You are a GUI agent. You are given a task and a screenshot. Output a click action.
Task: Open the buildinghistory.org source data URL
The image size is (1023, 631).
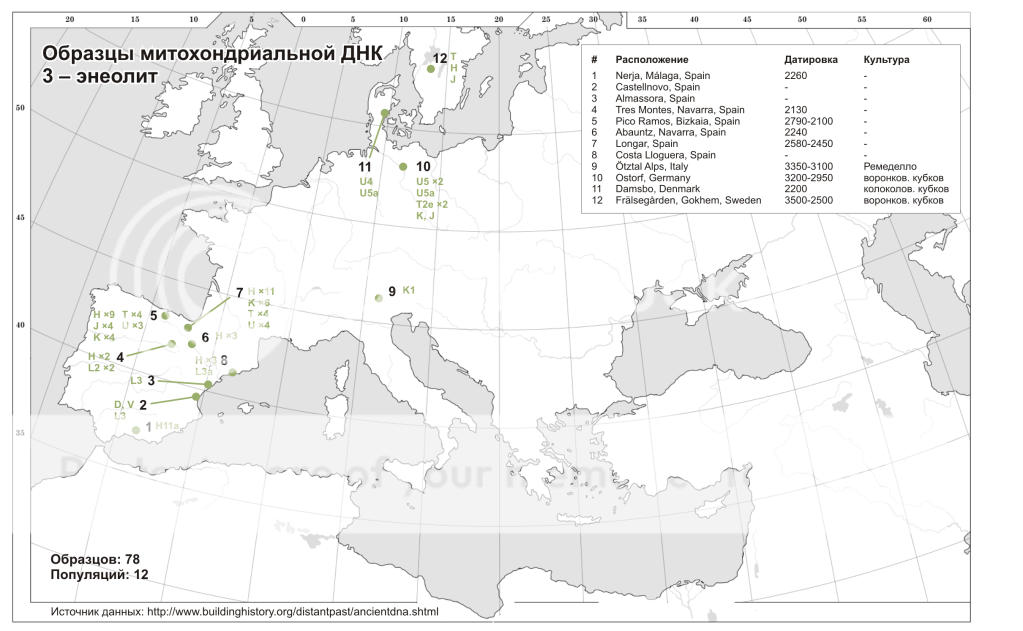(292, 611)
